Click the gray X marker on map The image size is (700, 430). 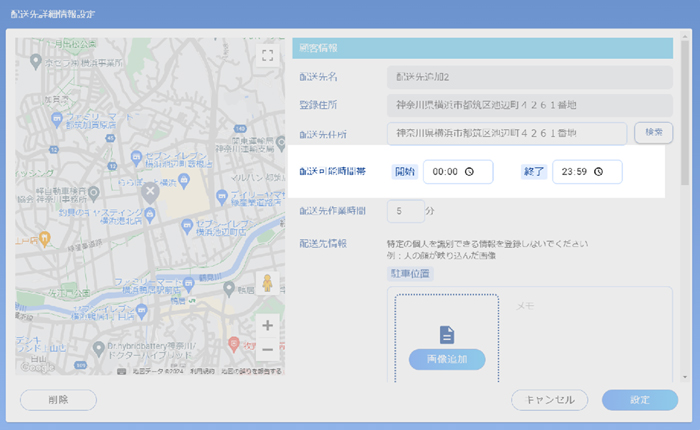[150, 192]
